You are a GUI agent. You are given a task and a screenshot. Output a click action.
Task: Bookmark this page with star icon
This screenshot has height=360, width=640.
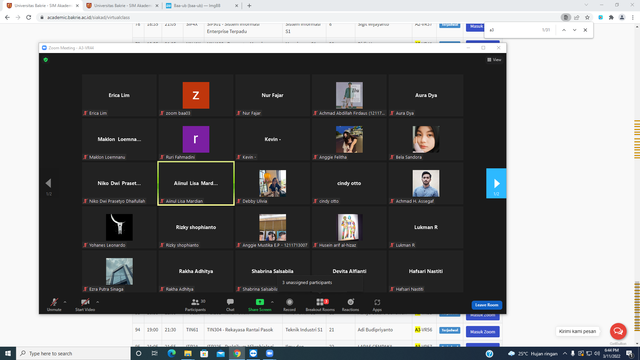(587, 18)
